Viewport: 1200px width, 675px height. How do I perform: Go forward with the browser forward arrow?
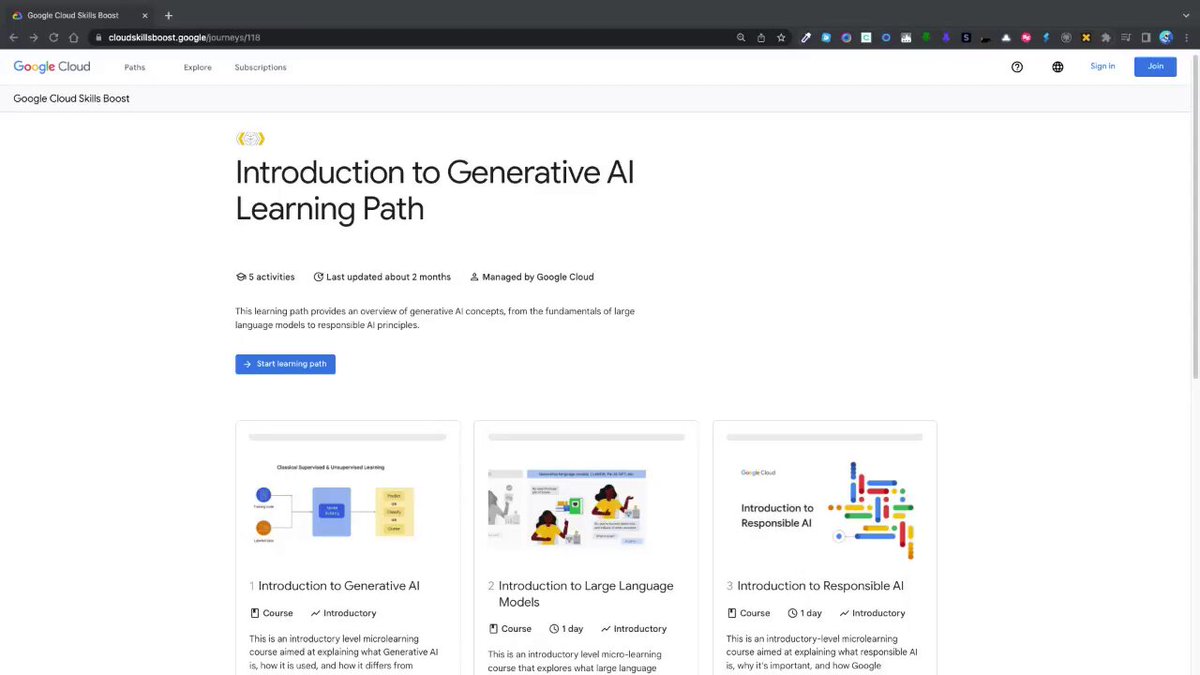33,37
